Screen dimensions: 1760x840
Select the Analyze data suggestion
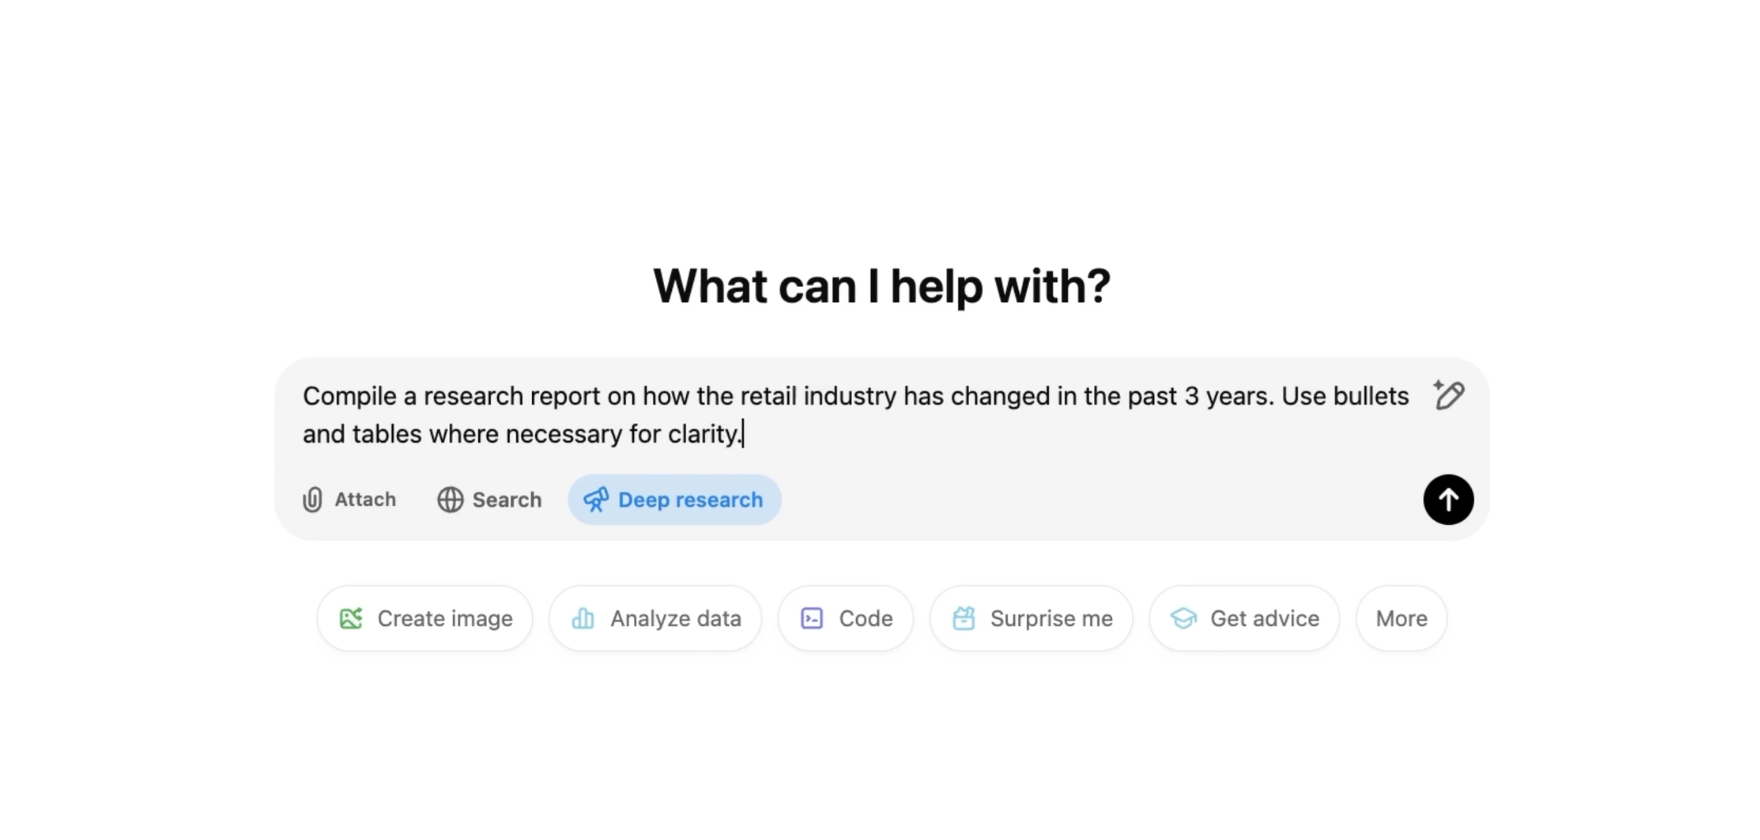[x=655, y=619]
